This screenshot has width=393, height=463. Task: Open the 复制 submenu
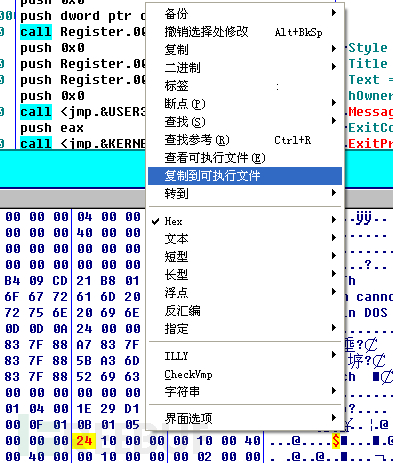tap(245, 49)
